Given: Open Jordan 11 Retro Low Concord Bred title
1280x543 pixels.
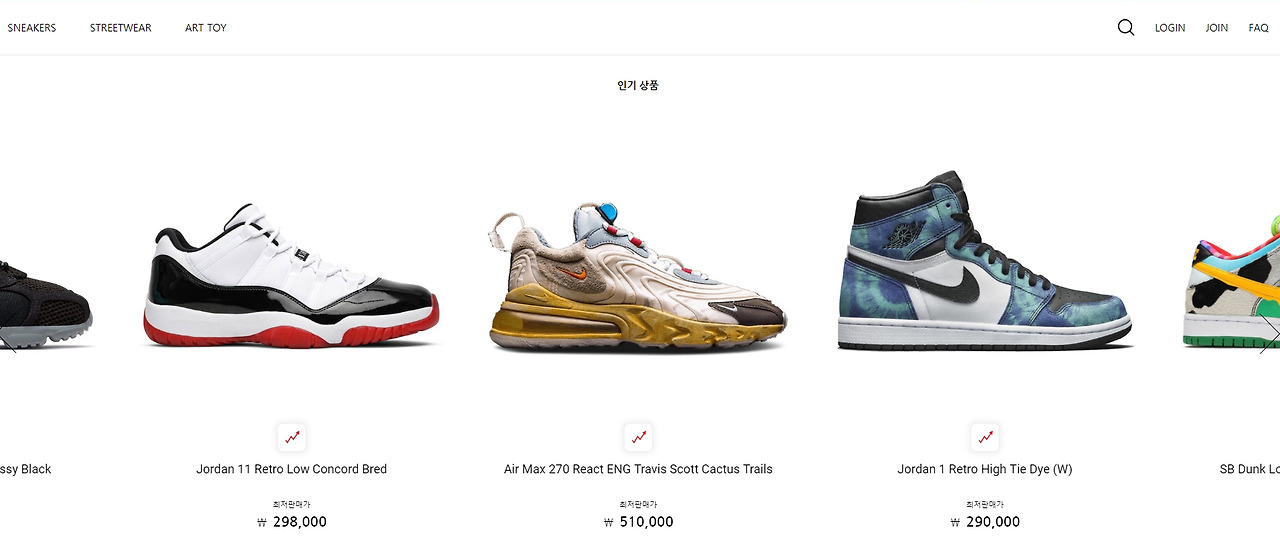Looking at the screenshot, I should tap(292, 469).
